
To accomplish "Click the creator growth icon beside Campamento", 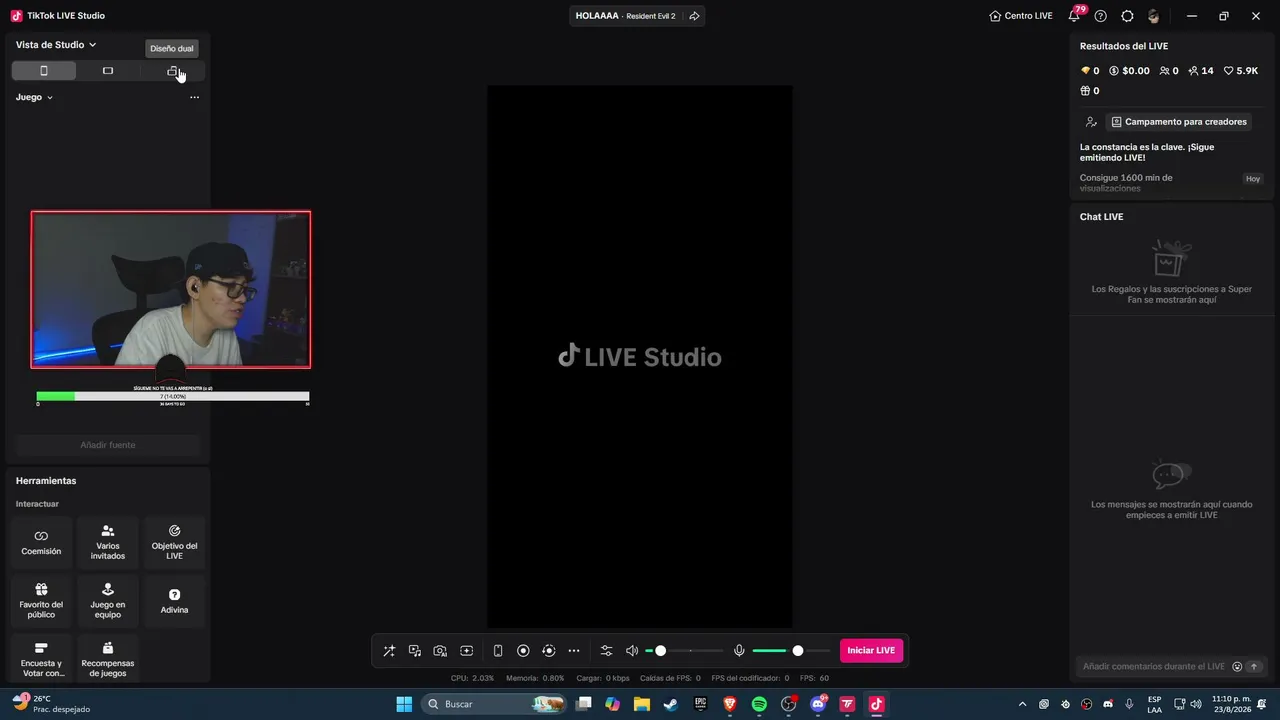I will [x=1091, y=122].
